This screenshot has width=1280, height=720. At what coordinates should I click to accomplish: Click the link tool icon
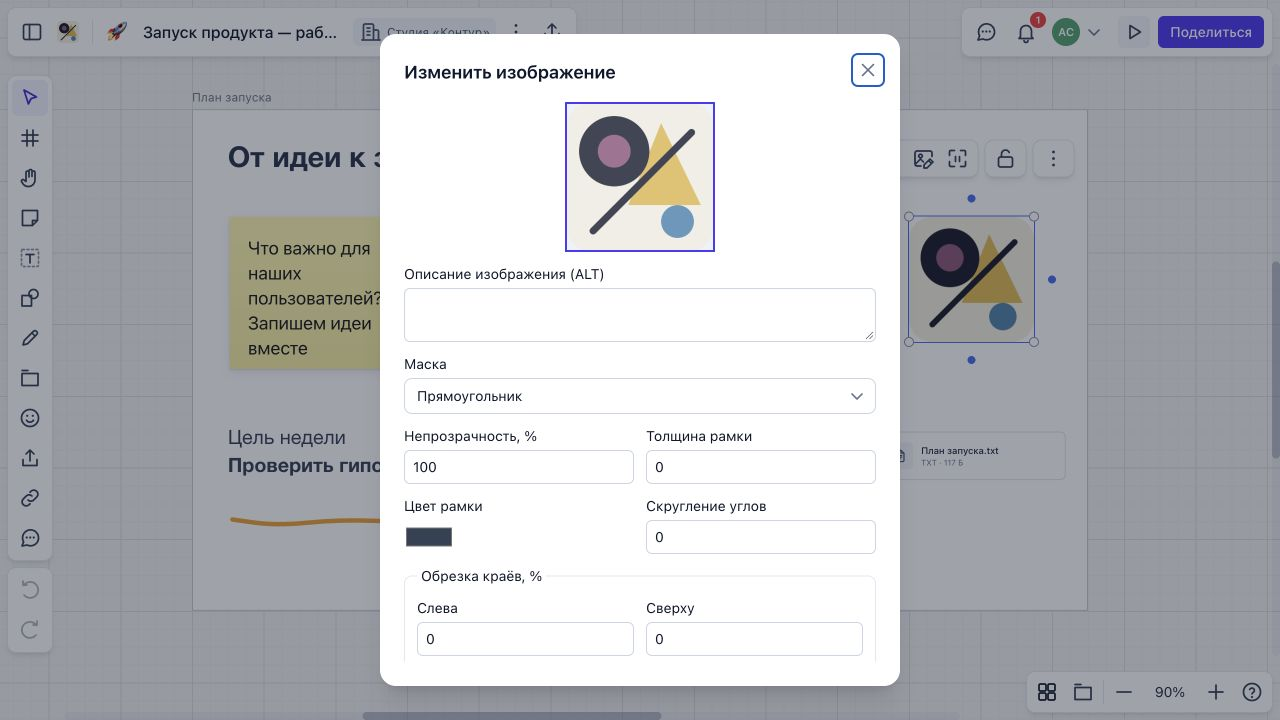[30, 498]
